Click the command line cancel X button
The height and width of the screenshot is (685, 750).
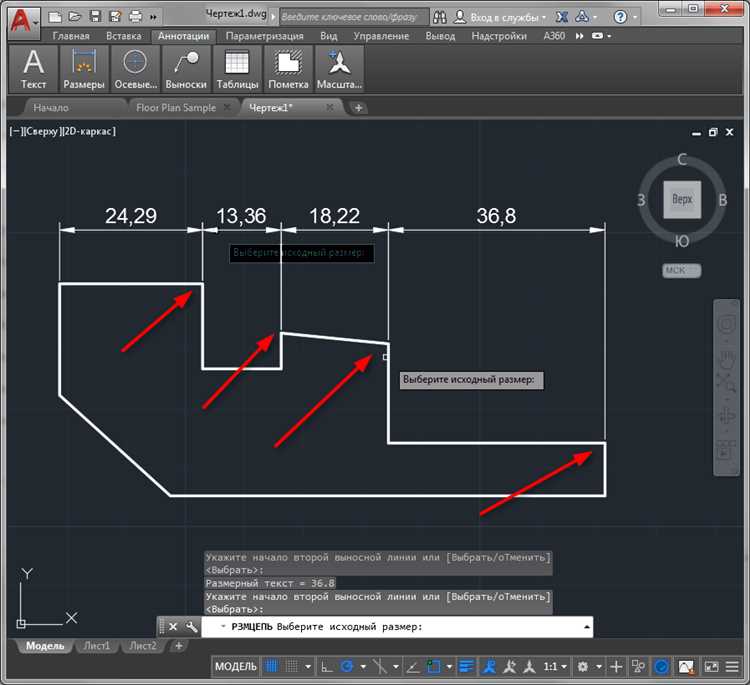173,627
